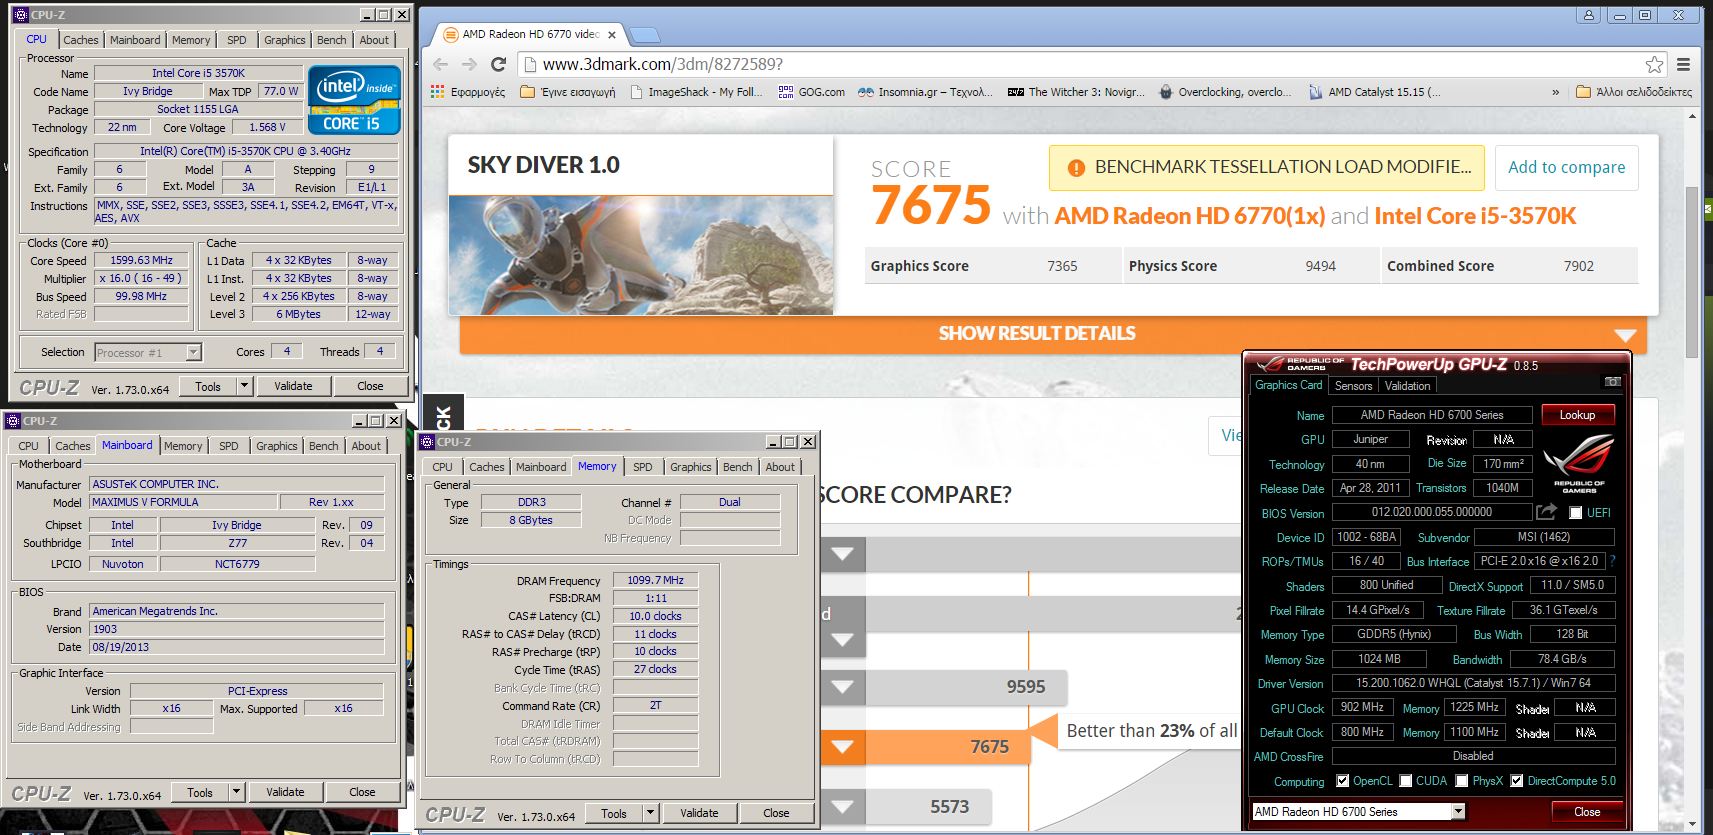
Task: Click Validate in the CPU-Z Memory window
Action: click(699, 813)
